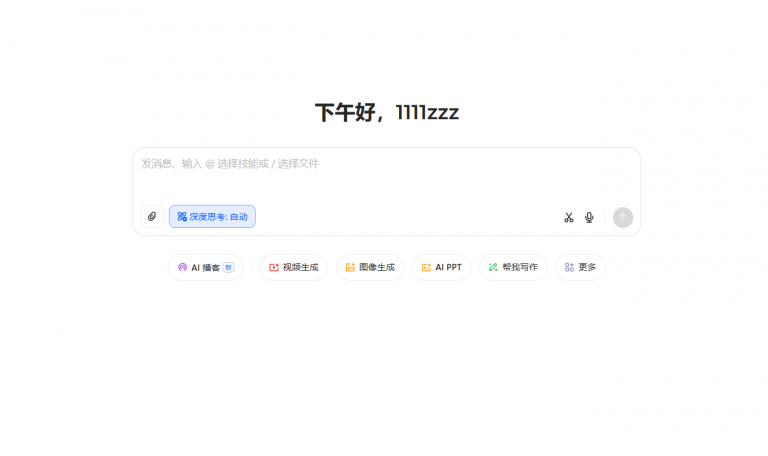Click the paperclip attach file icon
The image size is (768, 456).
tap(152, 216)
